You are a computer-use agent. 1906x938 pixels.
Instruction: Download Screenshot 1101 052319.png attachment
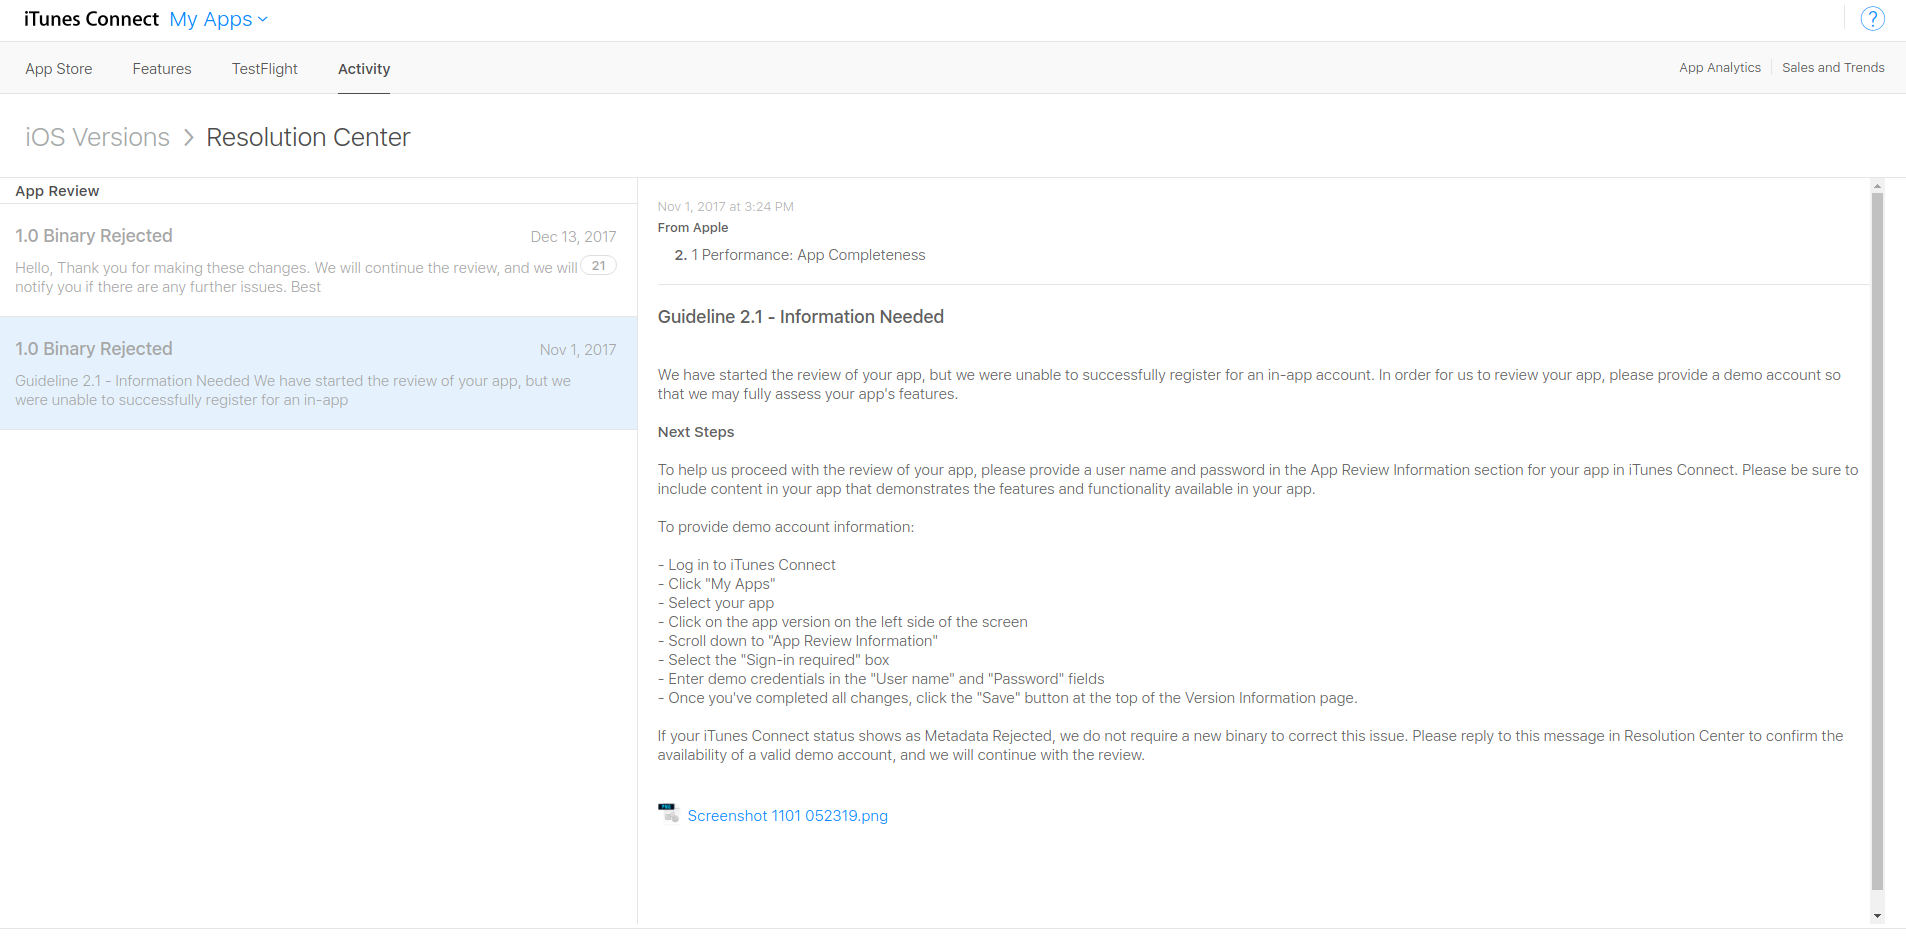point(788,816)
